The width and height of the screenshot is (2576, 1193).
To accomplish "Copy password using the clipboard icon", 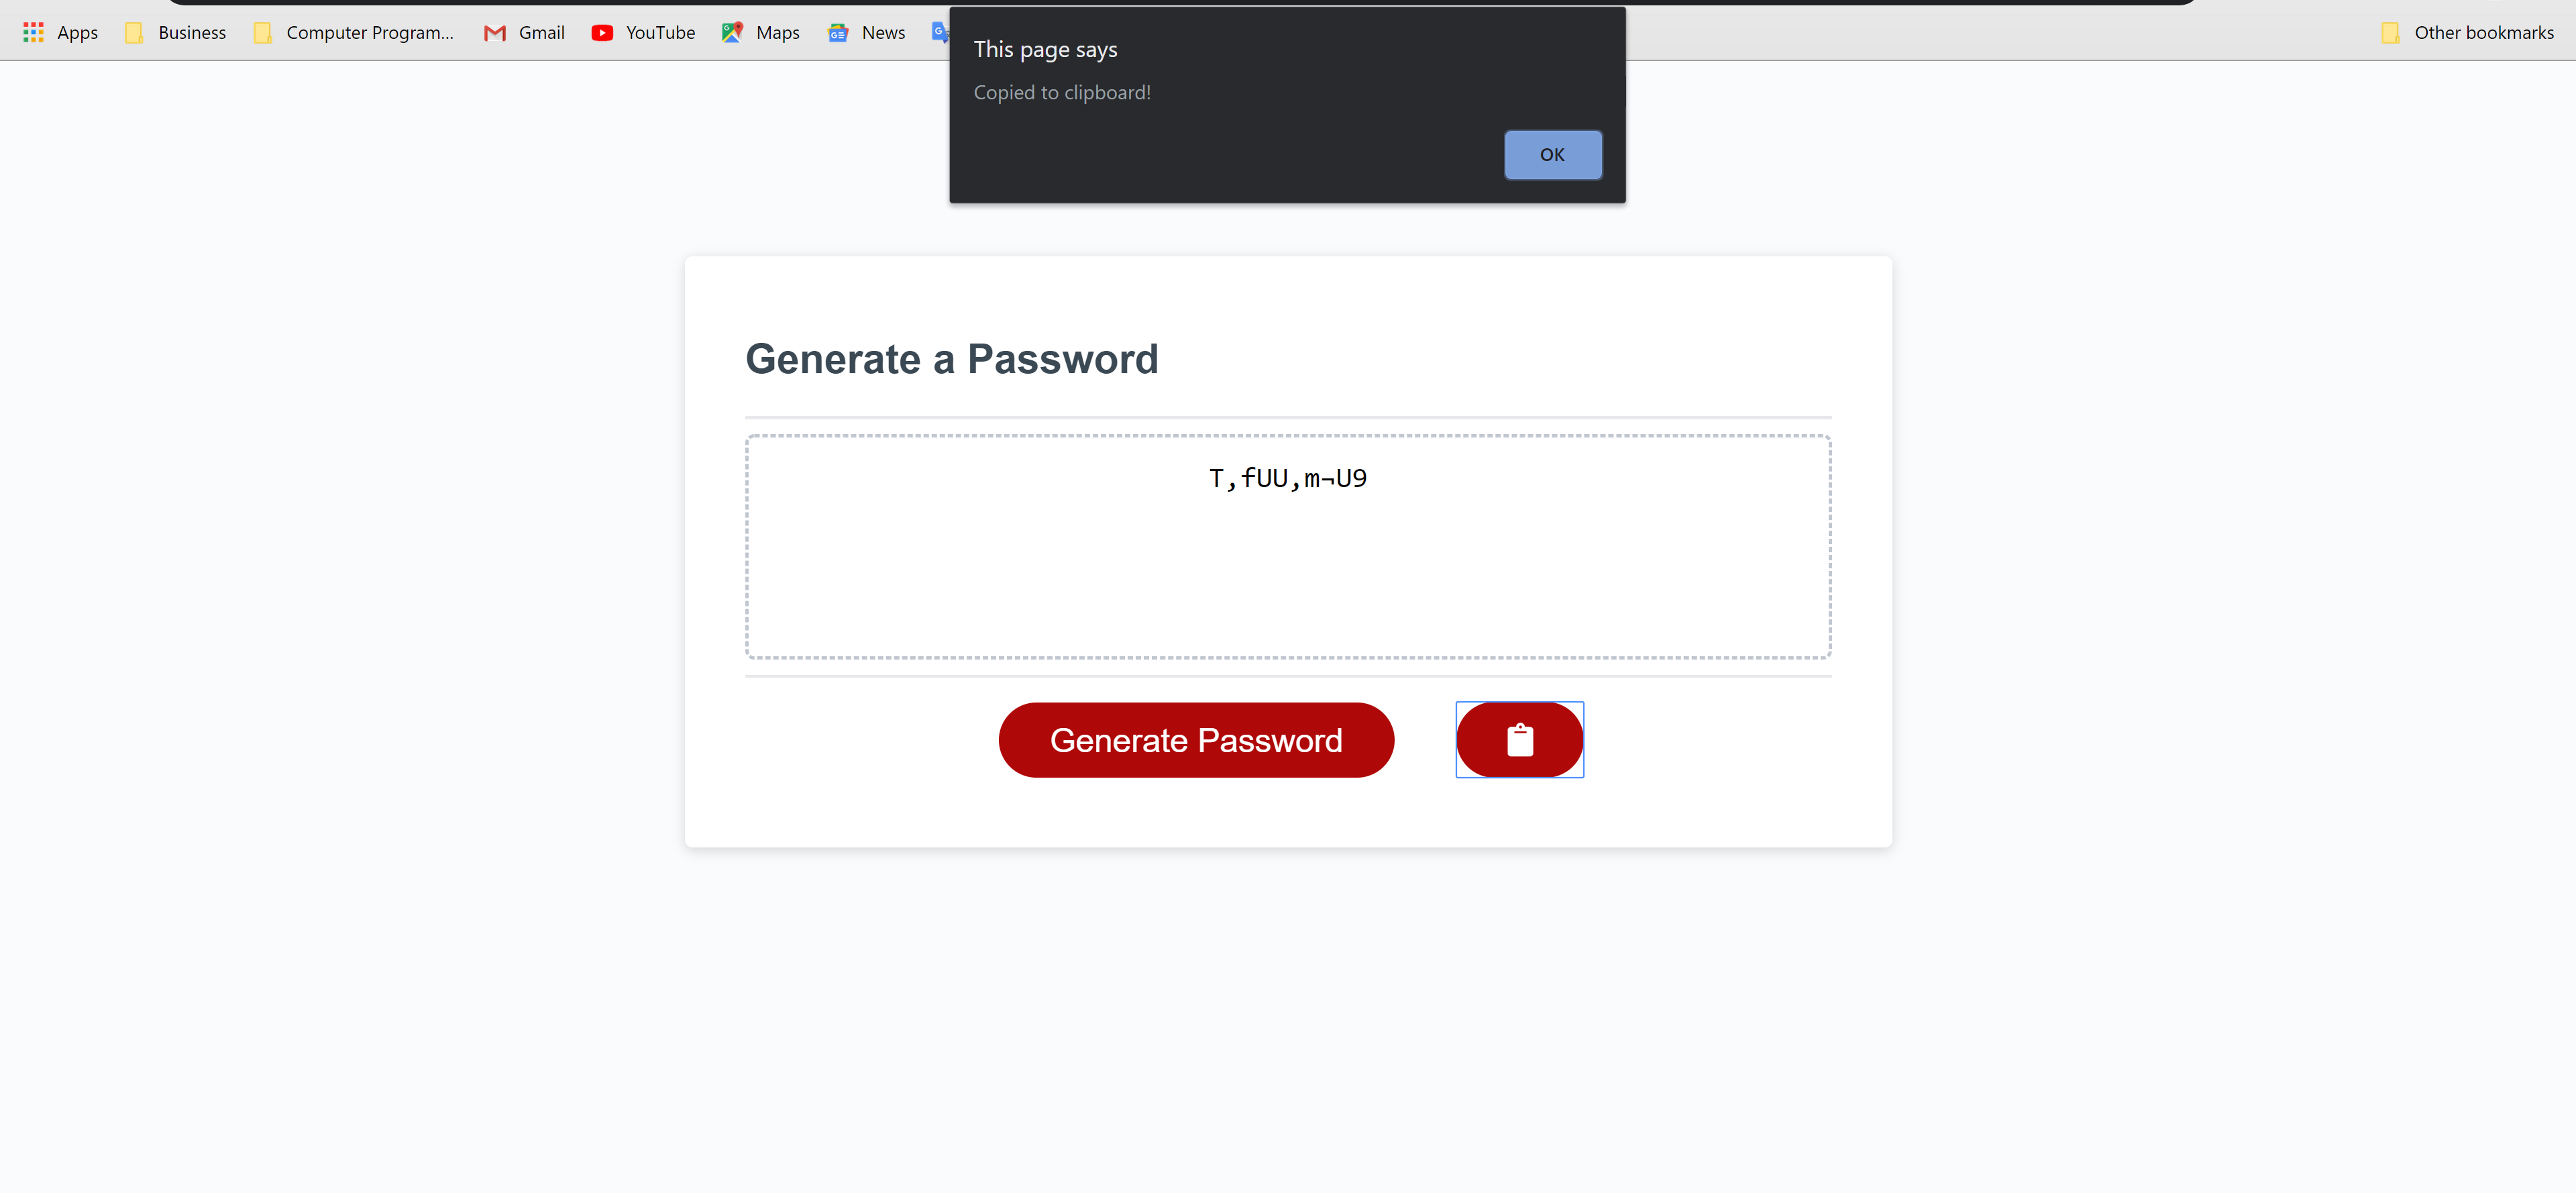I will [x=1519, y=740].
